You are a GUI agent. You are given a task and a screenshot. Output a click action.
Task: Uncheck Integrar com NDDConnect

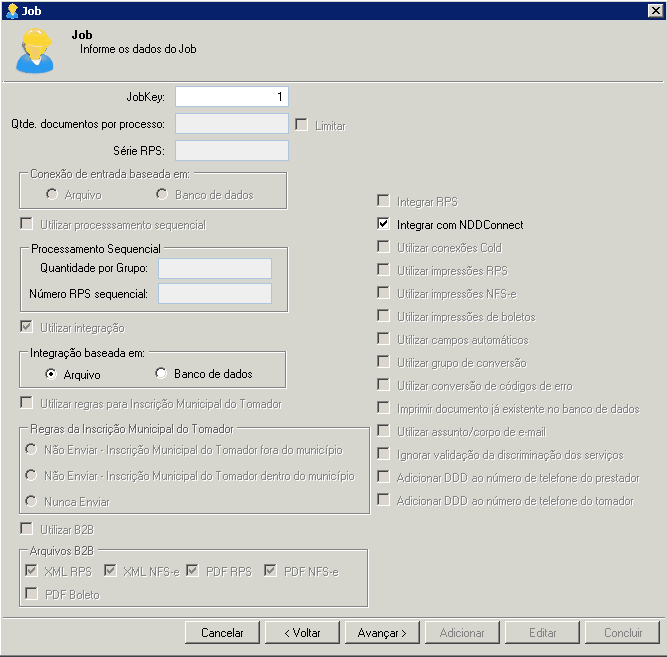click(x=383, y=223)
